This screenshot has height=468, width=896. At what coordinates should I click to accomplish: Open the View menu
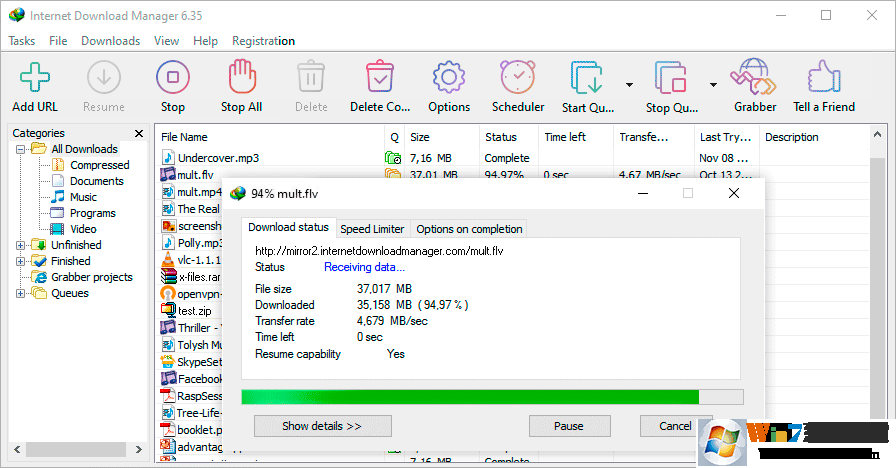click(166, 41)
